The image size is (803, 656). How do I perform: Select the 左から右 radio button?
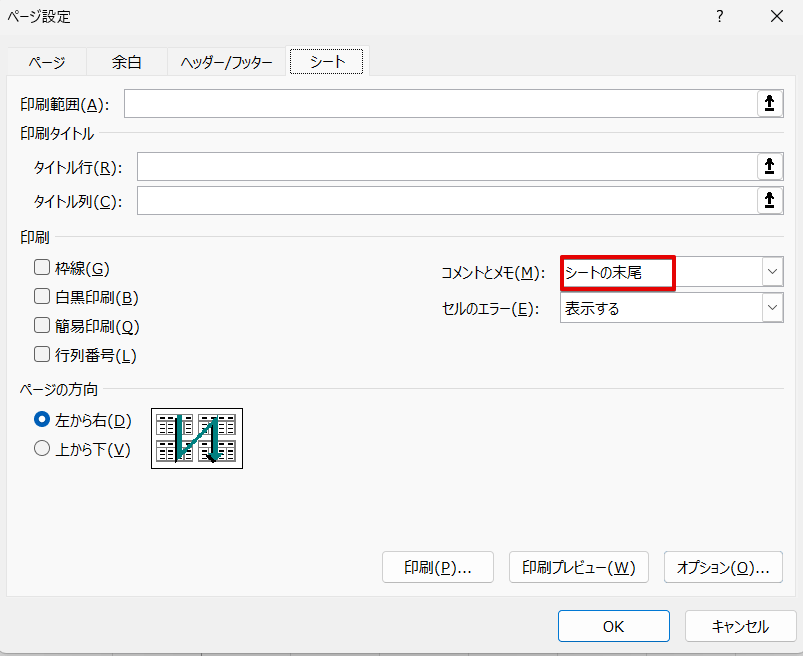42,421
